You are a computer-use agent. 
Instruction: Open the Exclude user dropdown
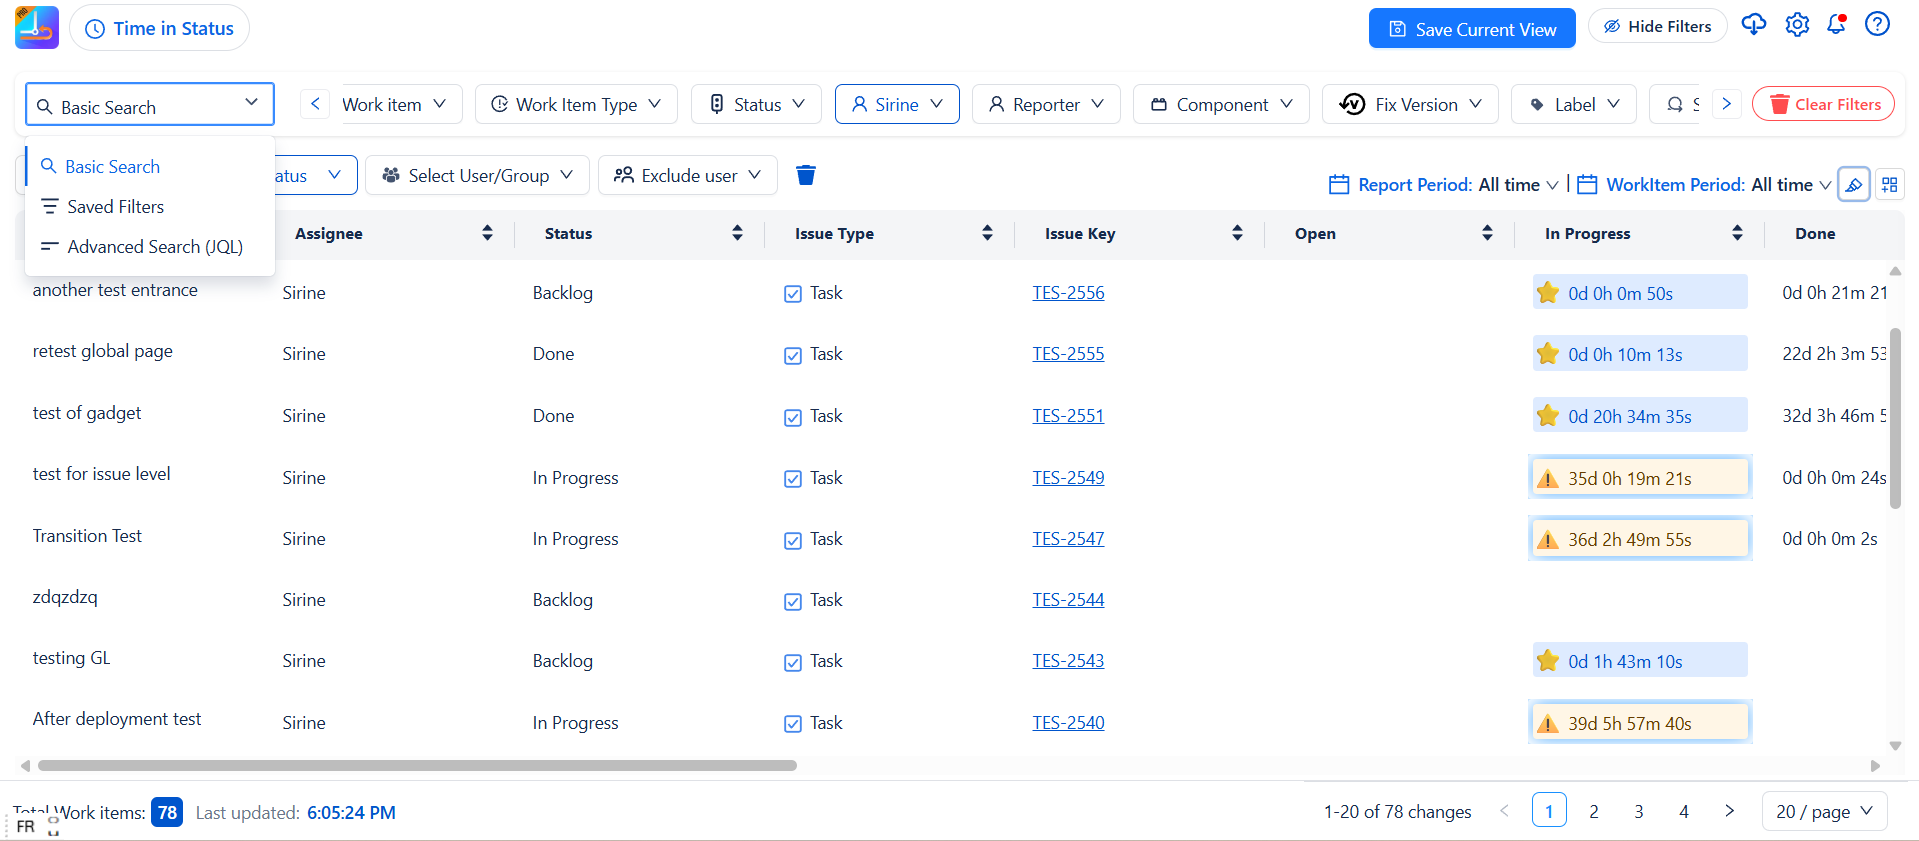coord(687,176)
